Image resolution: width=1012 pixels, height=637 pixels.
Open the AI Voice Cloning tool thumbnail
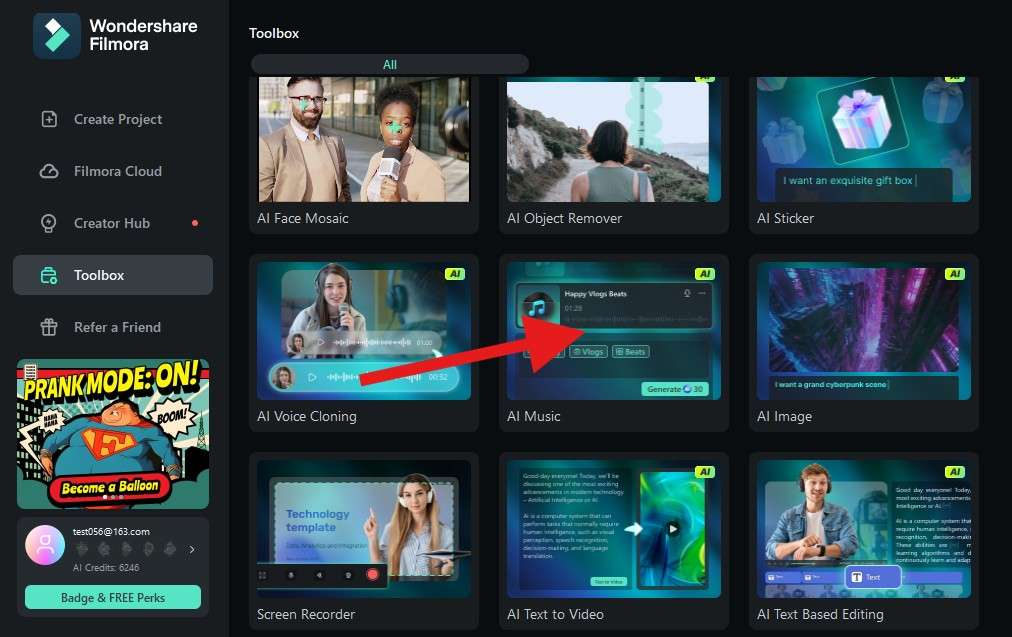(364, 331)
